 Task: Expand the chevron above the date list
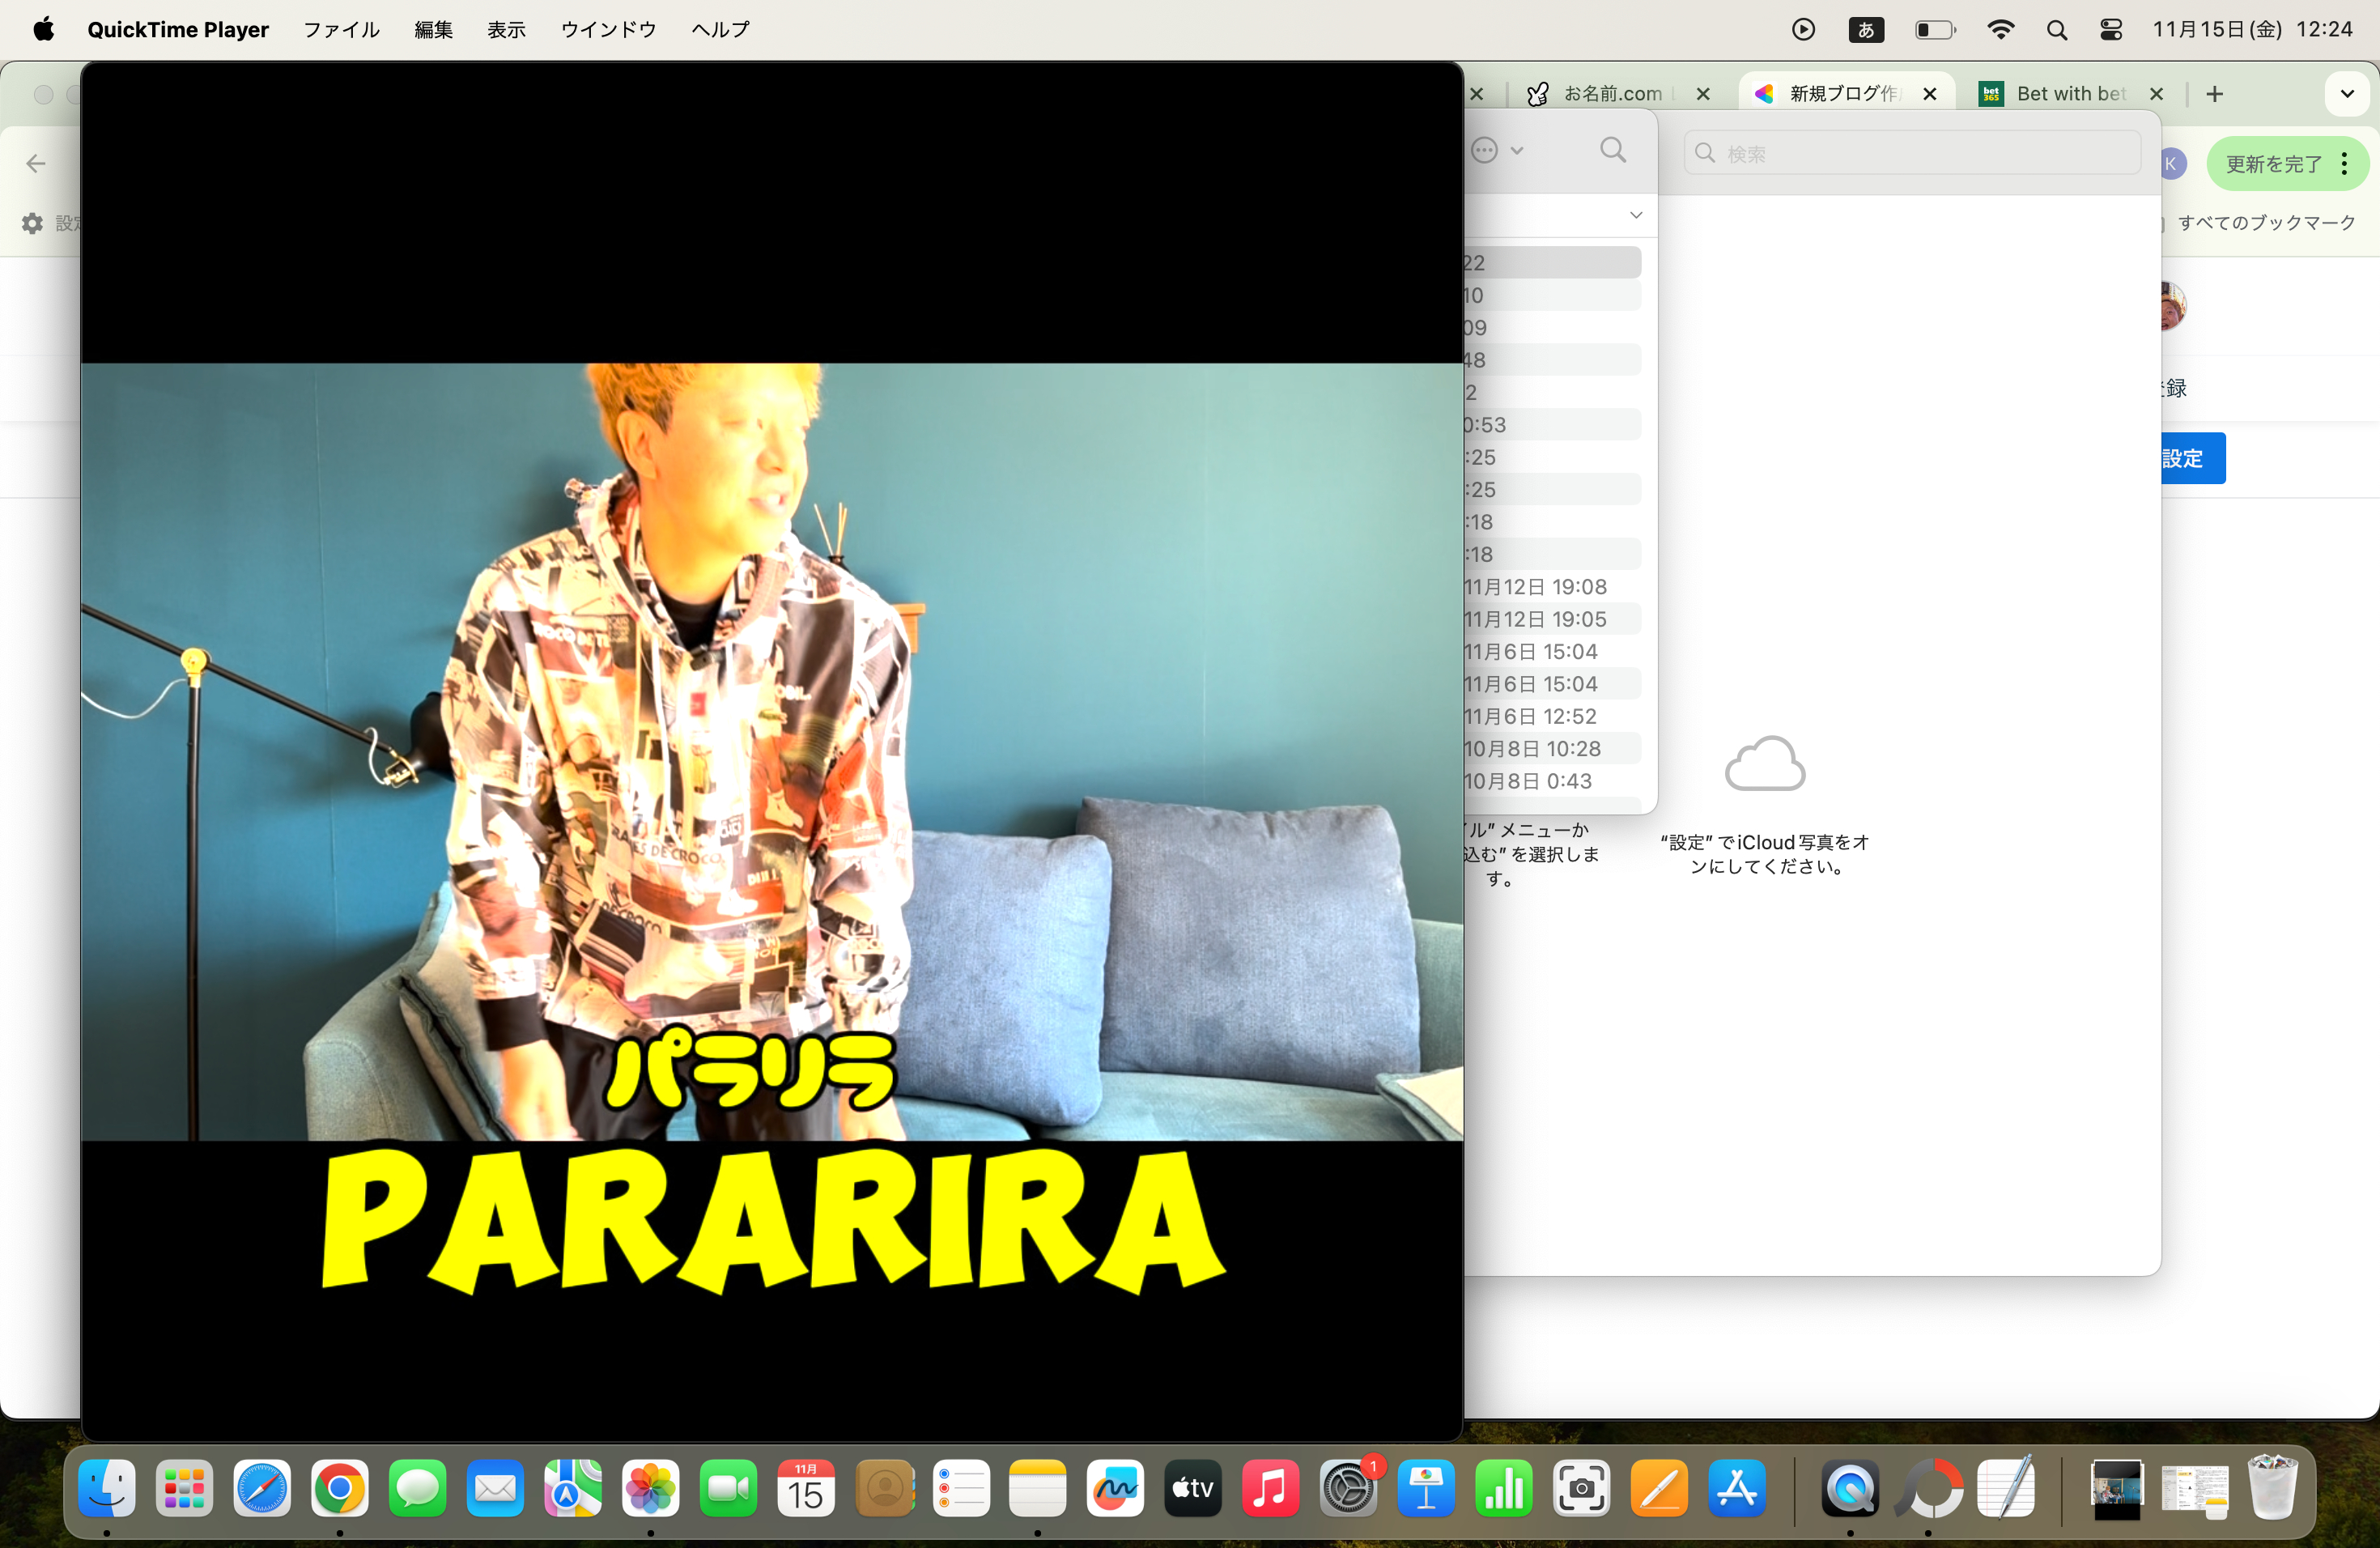click(x=1636, y=215)
